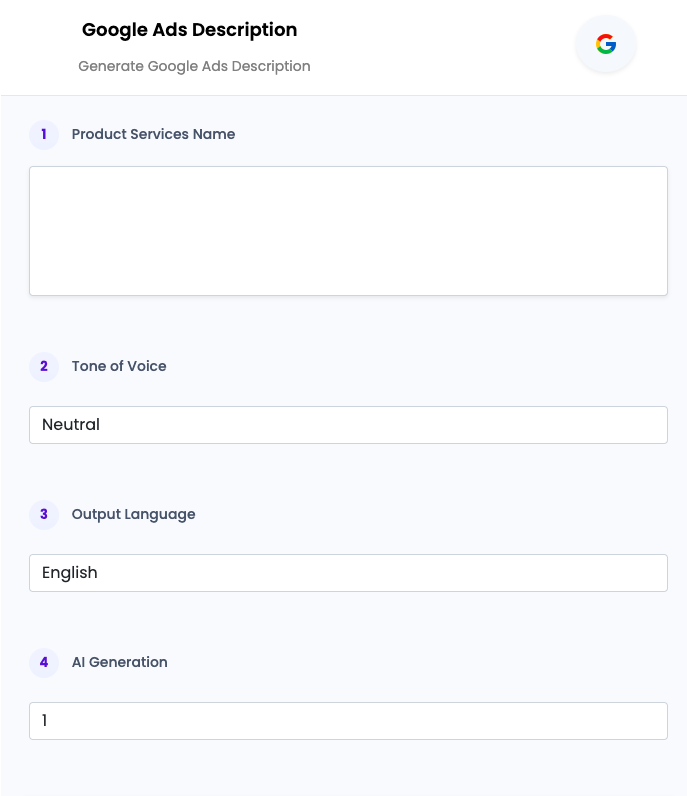This screenshot has width=687, height=796.
Task: Open the Output Language dropdown
Action: pyautogui.click(x=348, y=573)
